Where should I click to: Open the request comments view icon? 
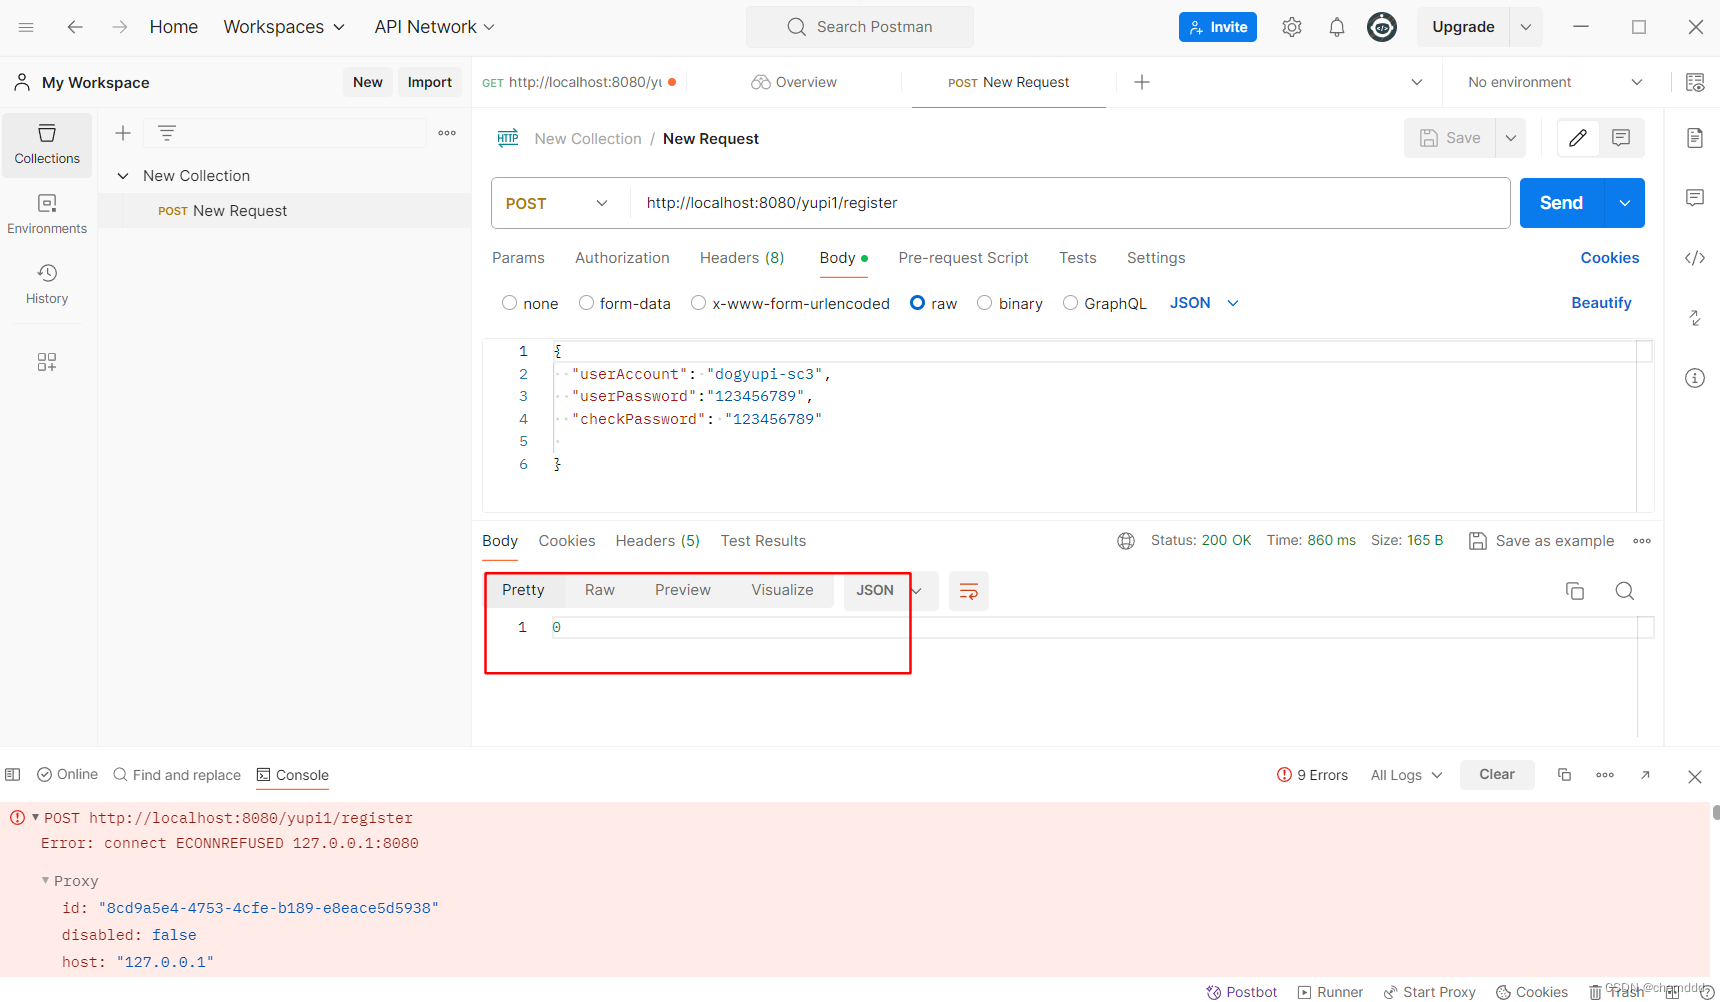(1621, 138)
